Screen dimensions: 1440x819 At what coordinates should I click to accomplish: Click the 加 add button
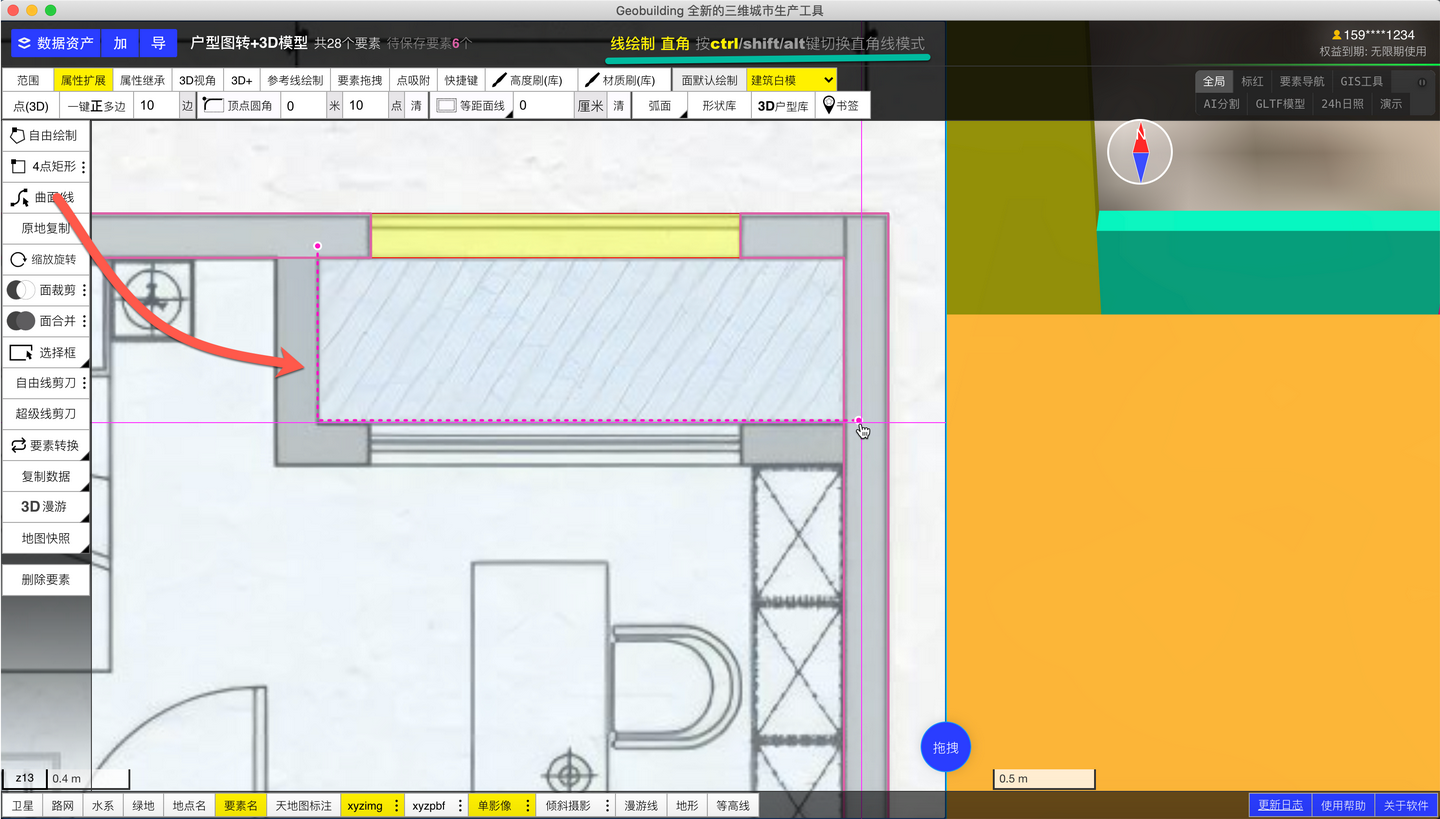tap(120, 43)
